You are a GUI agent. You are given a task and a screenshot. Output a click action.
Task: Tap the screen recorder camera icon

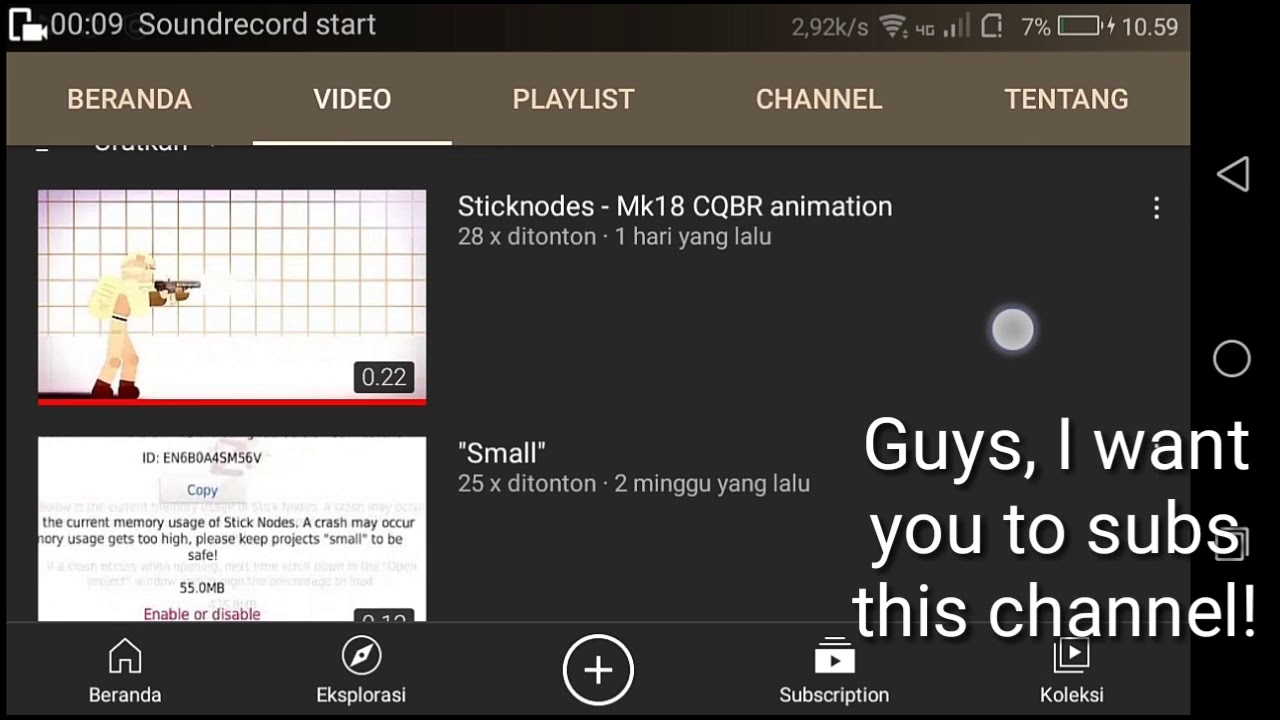pos(27,25)
